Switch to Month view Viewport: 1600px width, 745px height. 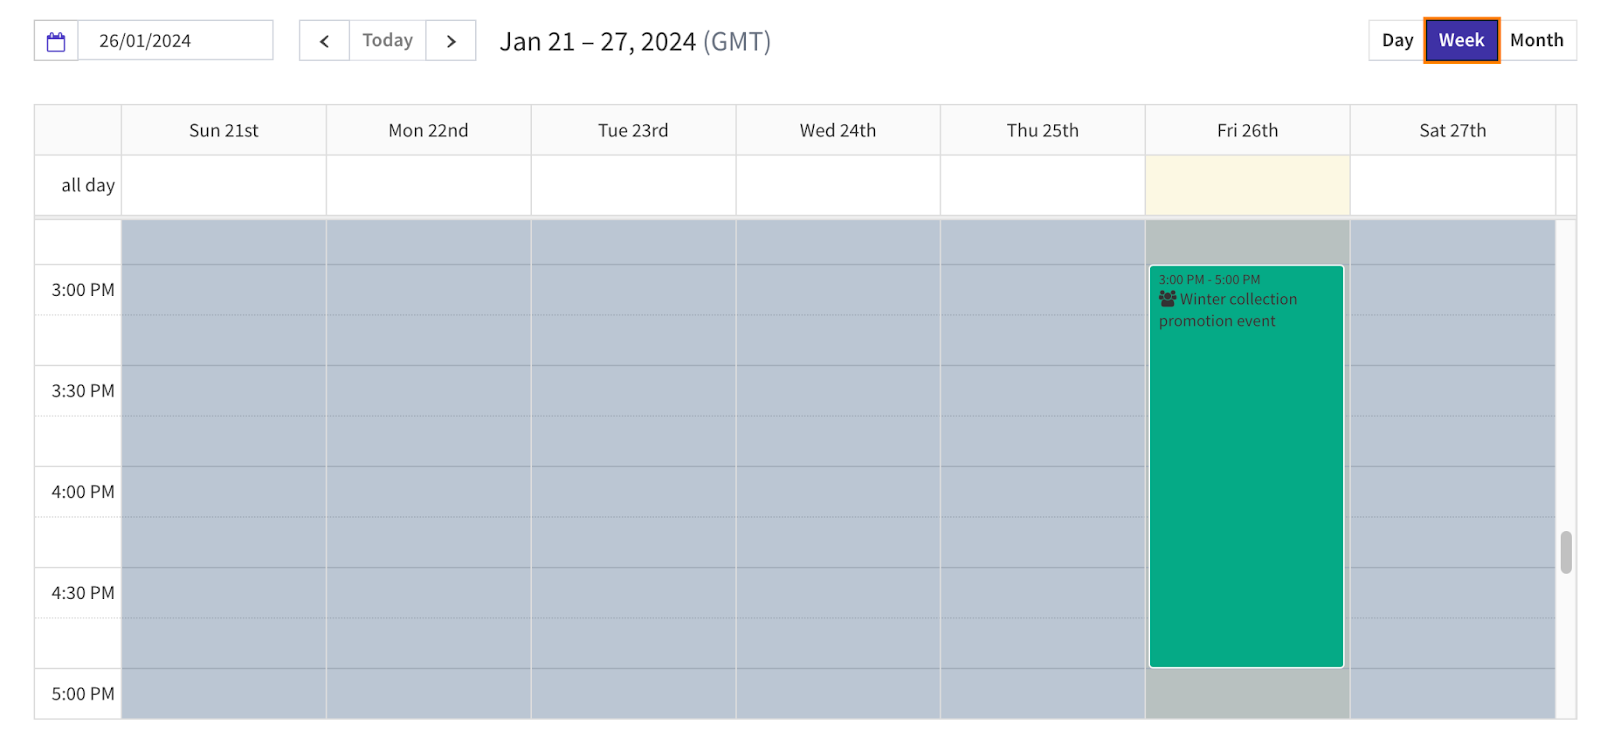[x=1537, y=40]
